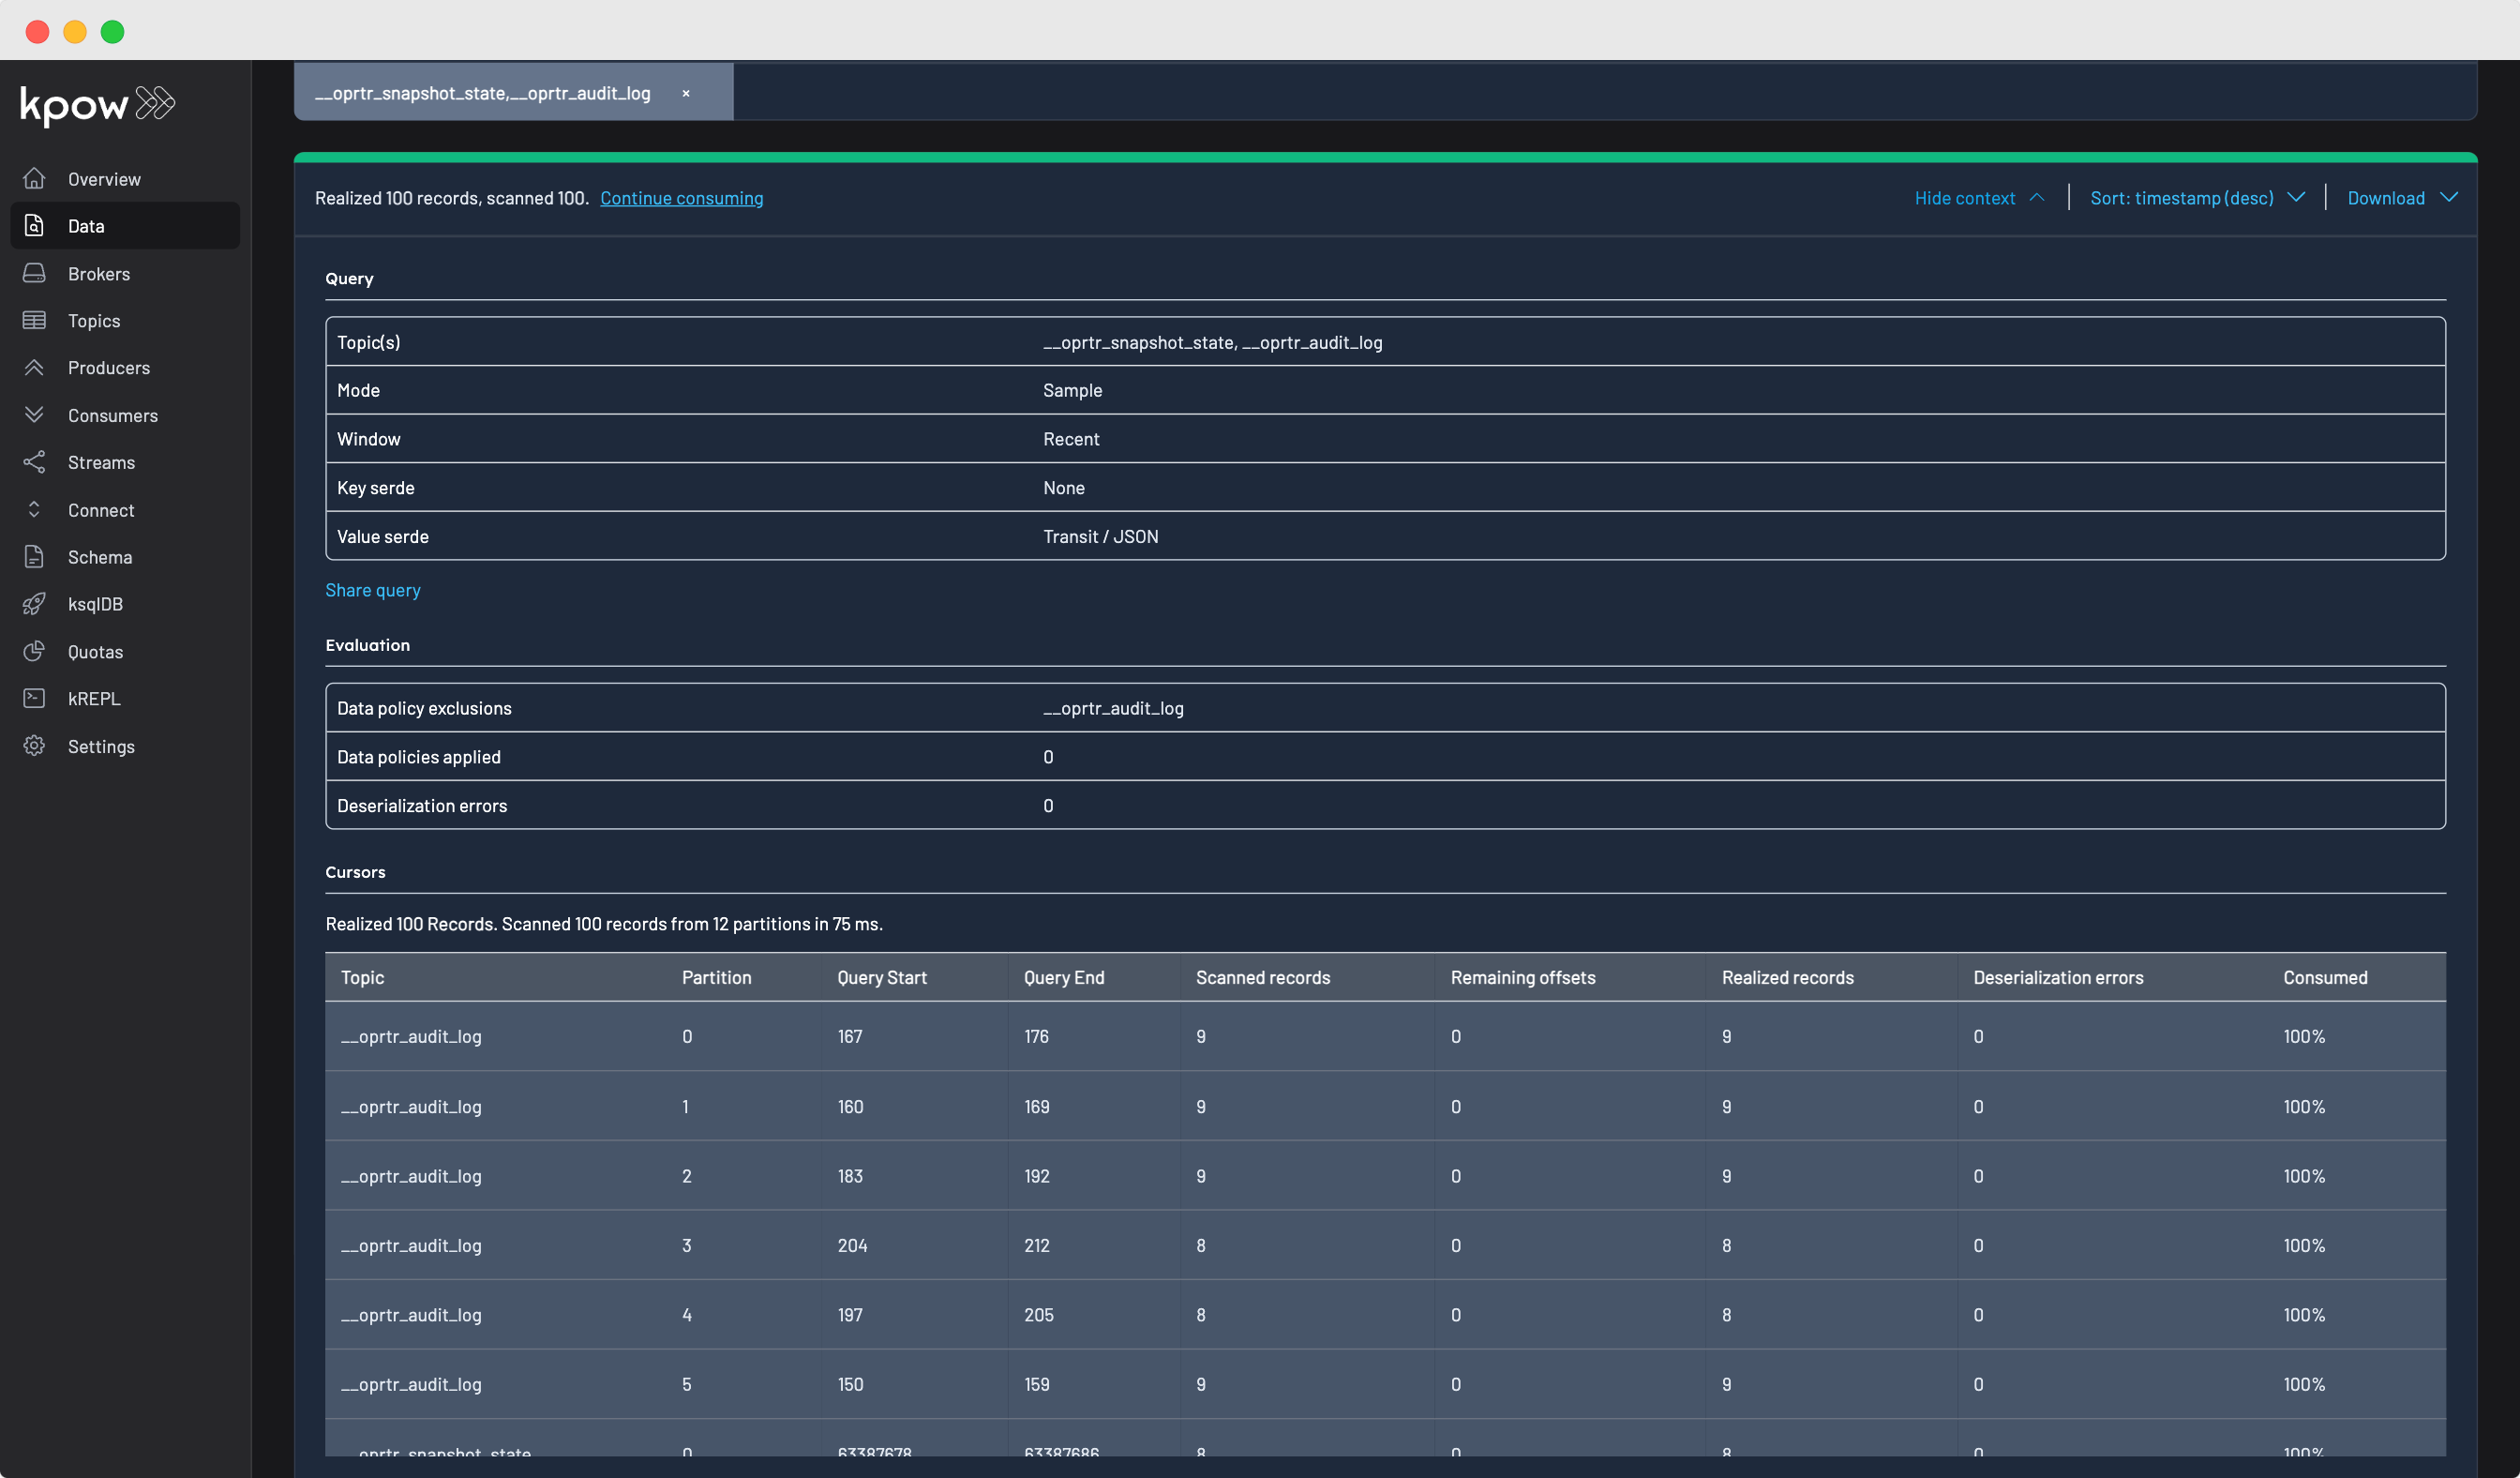
Task: Expand the Download dropdown menu
Action: click(2401, 198)
